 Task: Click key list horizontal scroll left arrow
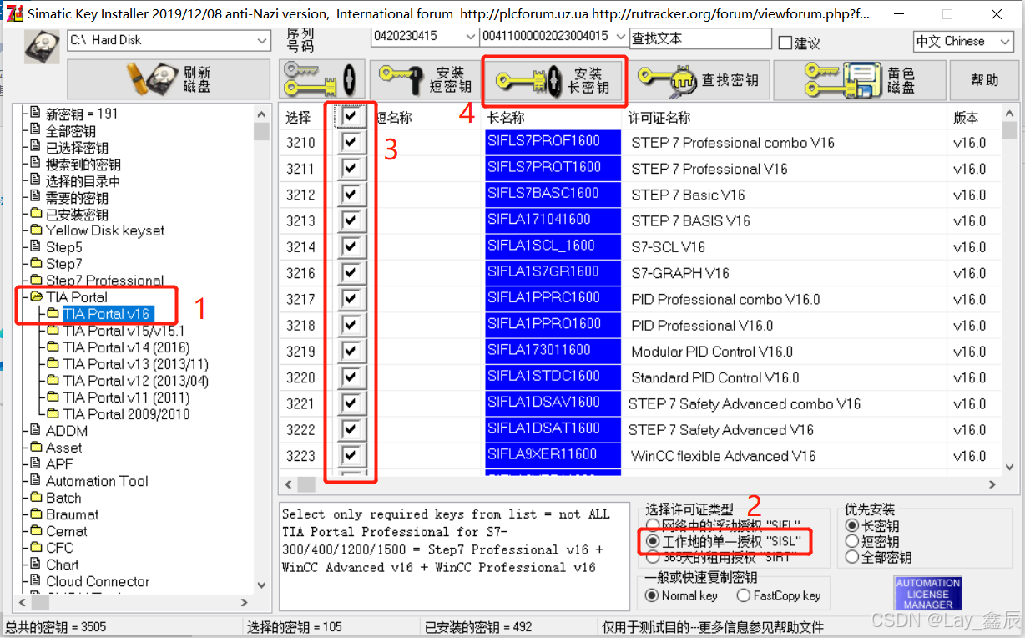coord(288,484)
